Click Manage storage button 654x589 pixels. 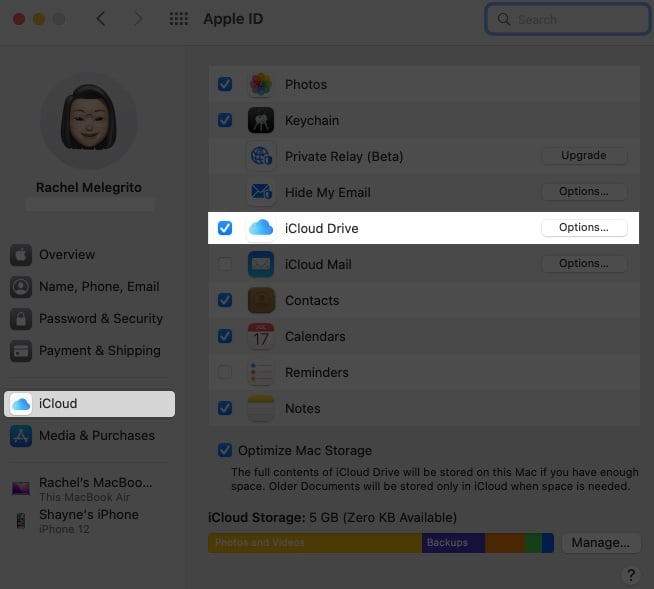coord(601,543)
